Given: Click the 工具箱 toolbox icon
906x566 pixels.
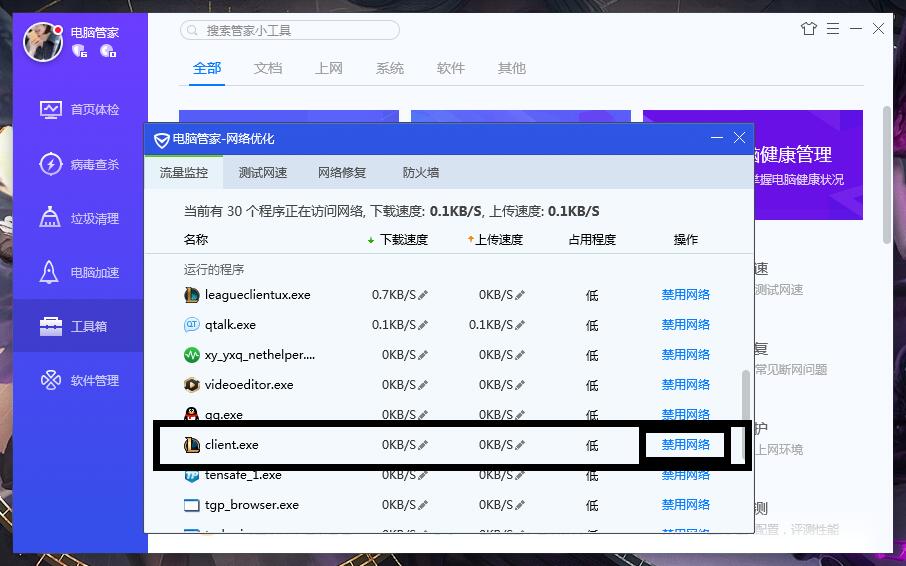Looking at the screenshot, I should (51, 326).
